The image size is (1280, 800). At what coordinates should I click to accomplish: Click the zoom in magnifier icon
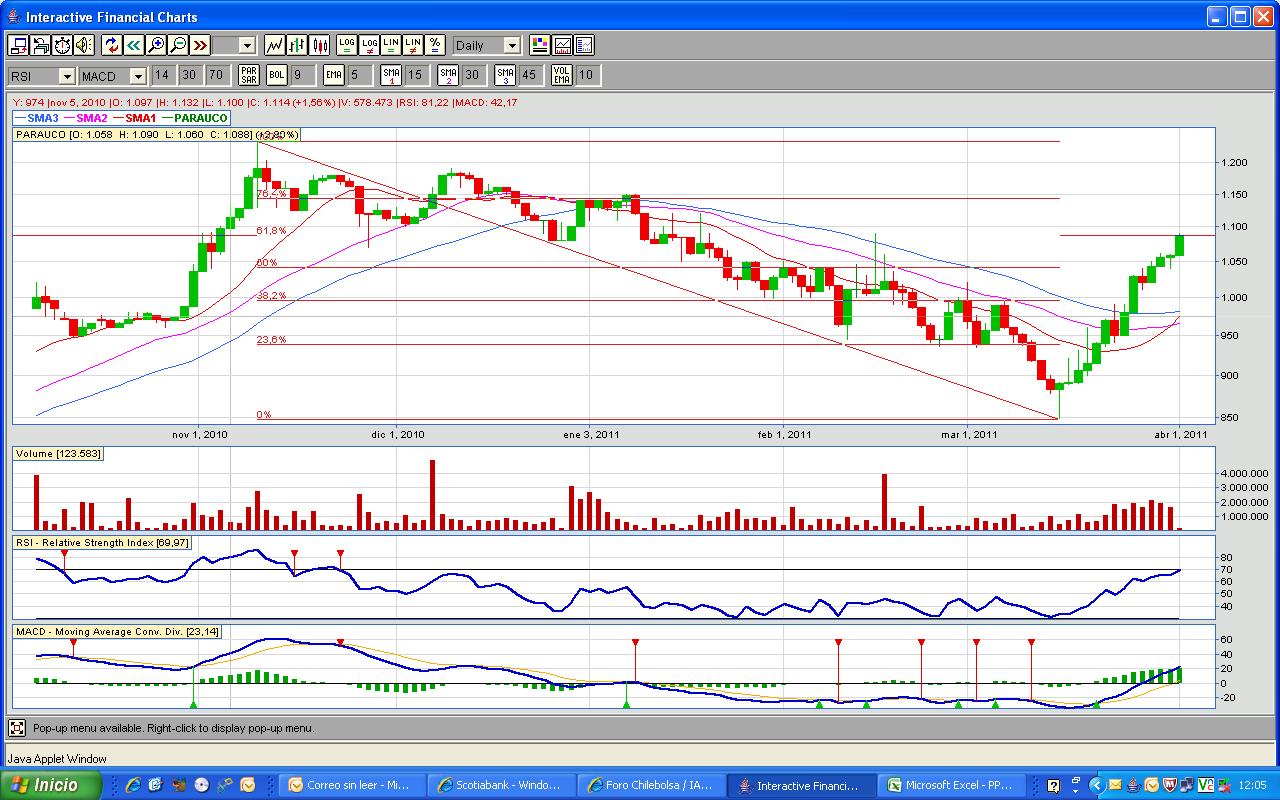156,45
